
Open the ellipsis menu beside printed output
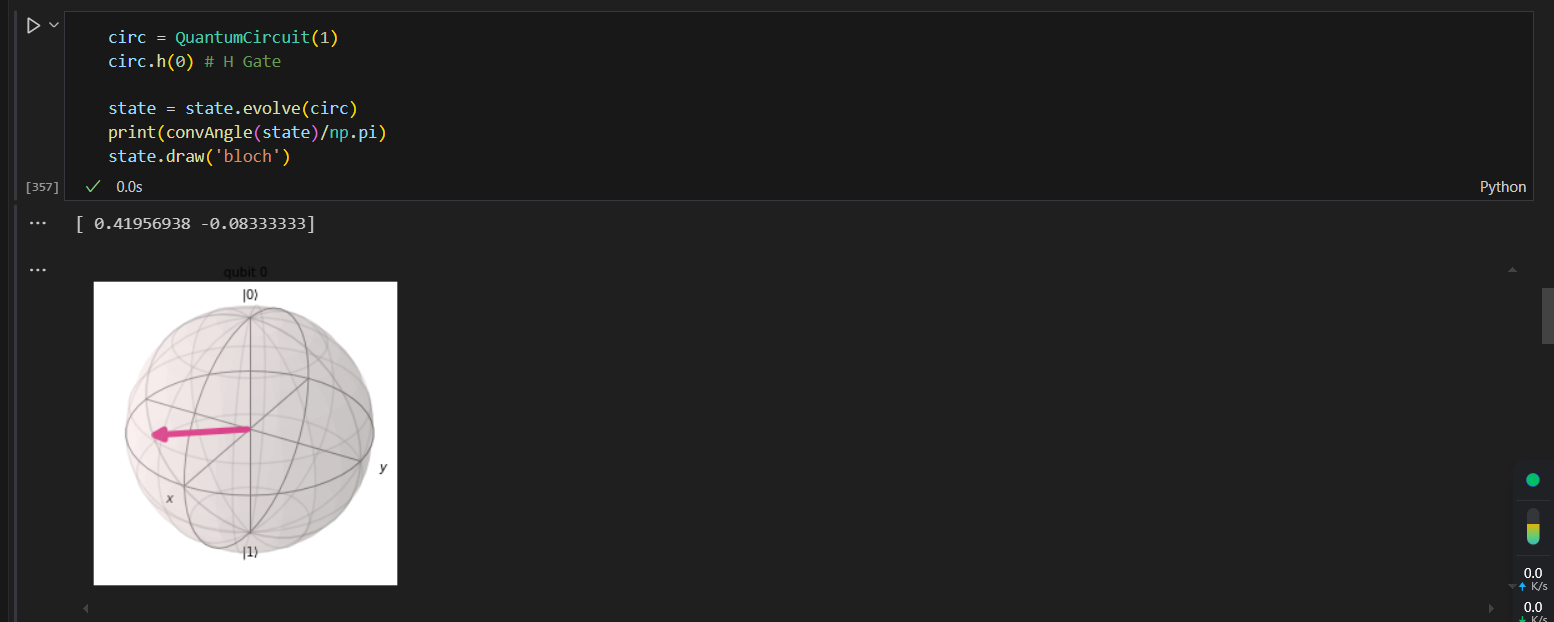(38, 224)
